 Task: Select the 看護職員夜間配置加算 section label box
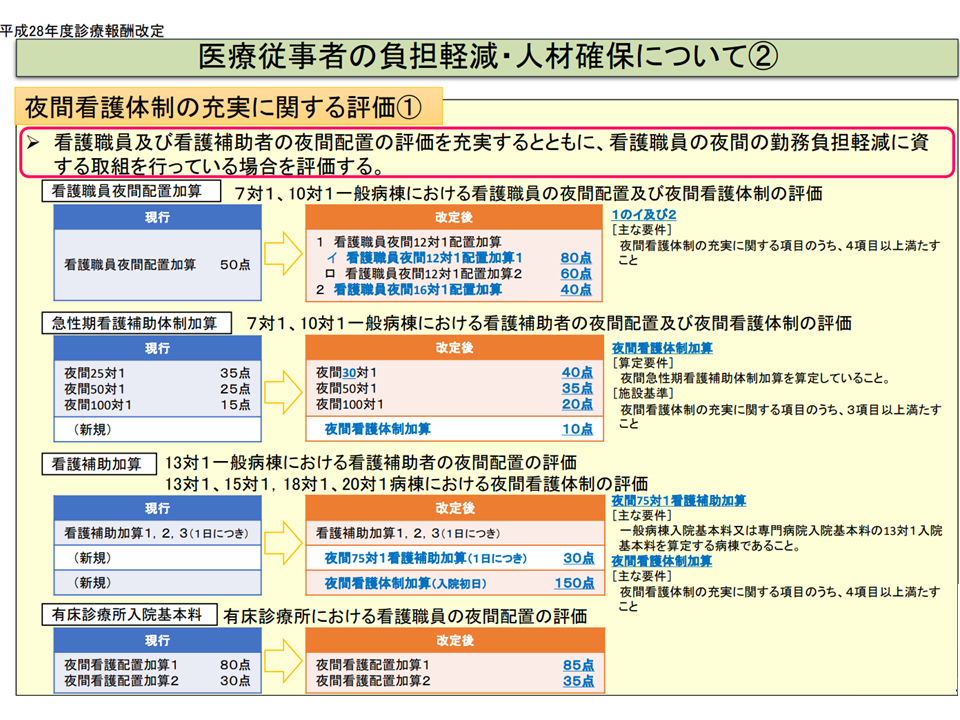pyautogui.click(x=130, y=191)
